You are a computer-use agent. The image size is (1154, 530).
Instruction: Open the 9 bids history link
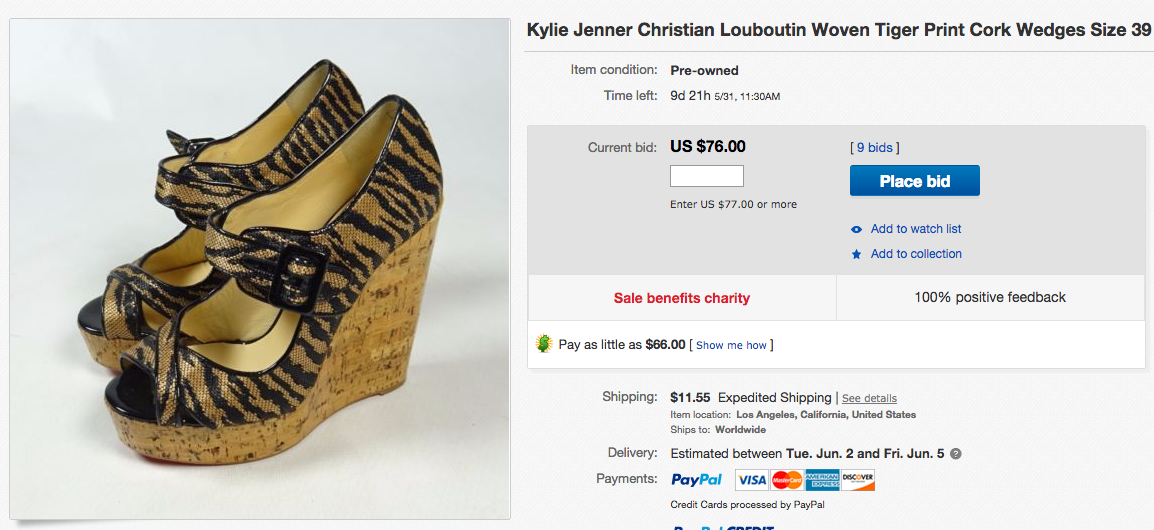(x=875, y=148)
